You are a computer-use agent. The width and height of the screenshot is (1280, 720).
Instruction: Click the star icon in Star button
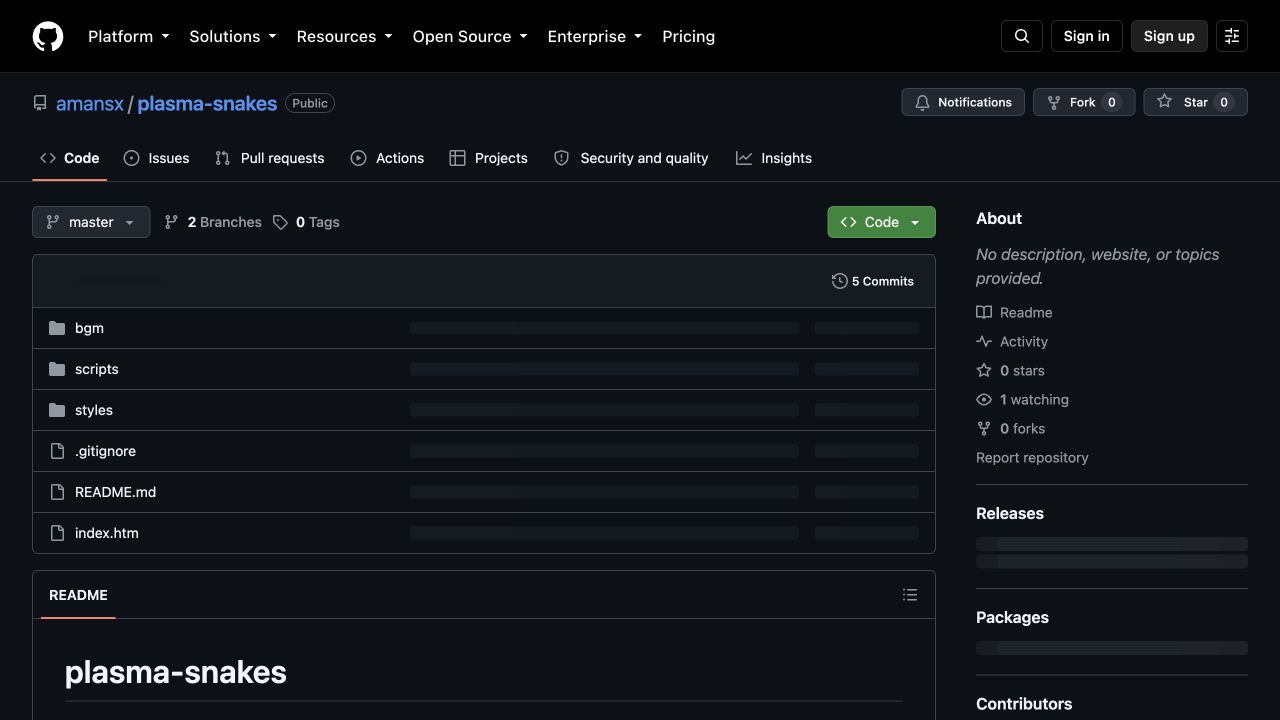pyautogui.click(x=1164, y=102)
